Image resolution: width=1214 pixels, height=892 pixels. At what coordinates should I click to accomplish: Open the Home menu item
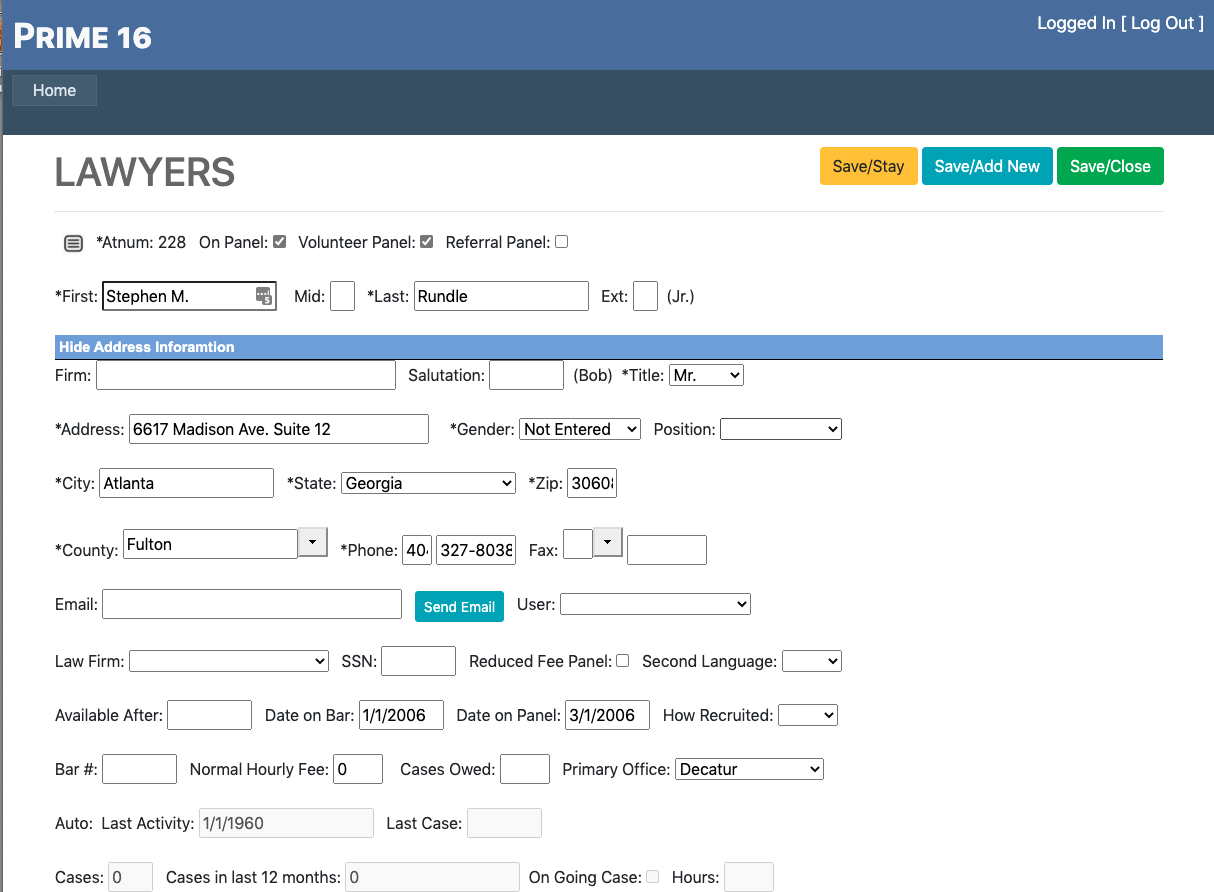(x=54, y=90)
